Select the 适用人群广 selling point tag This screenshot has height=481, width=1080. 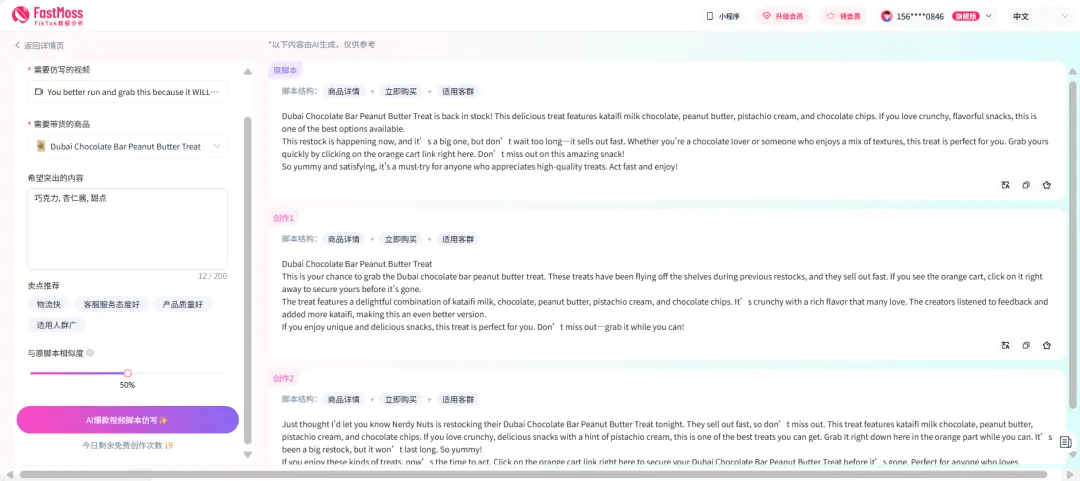tap(57, 324)
